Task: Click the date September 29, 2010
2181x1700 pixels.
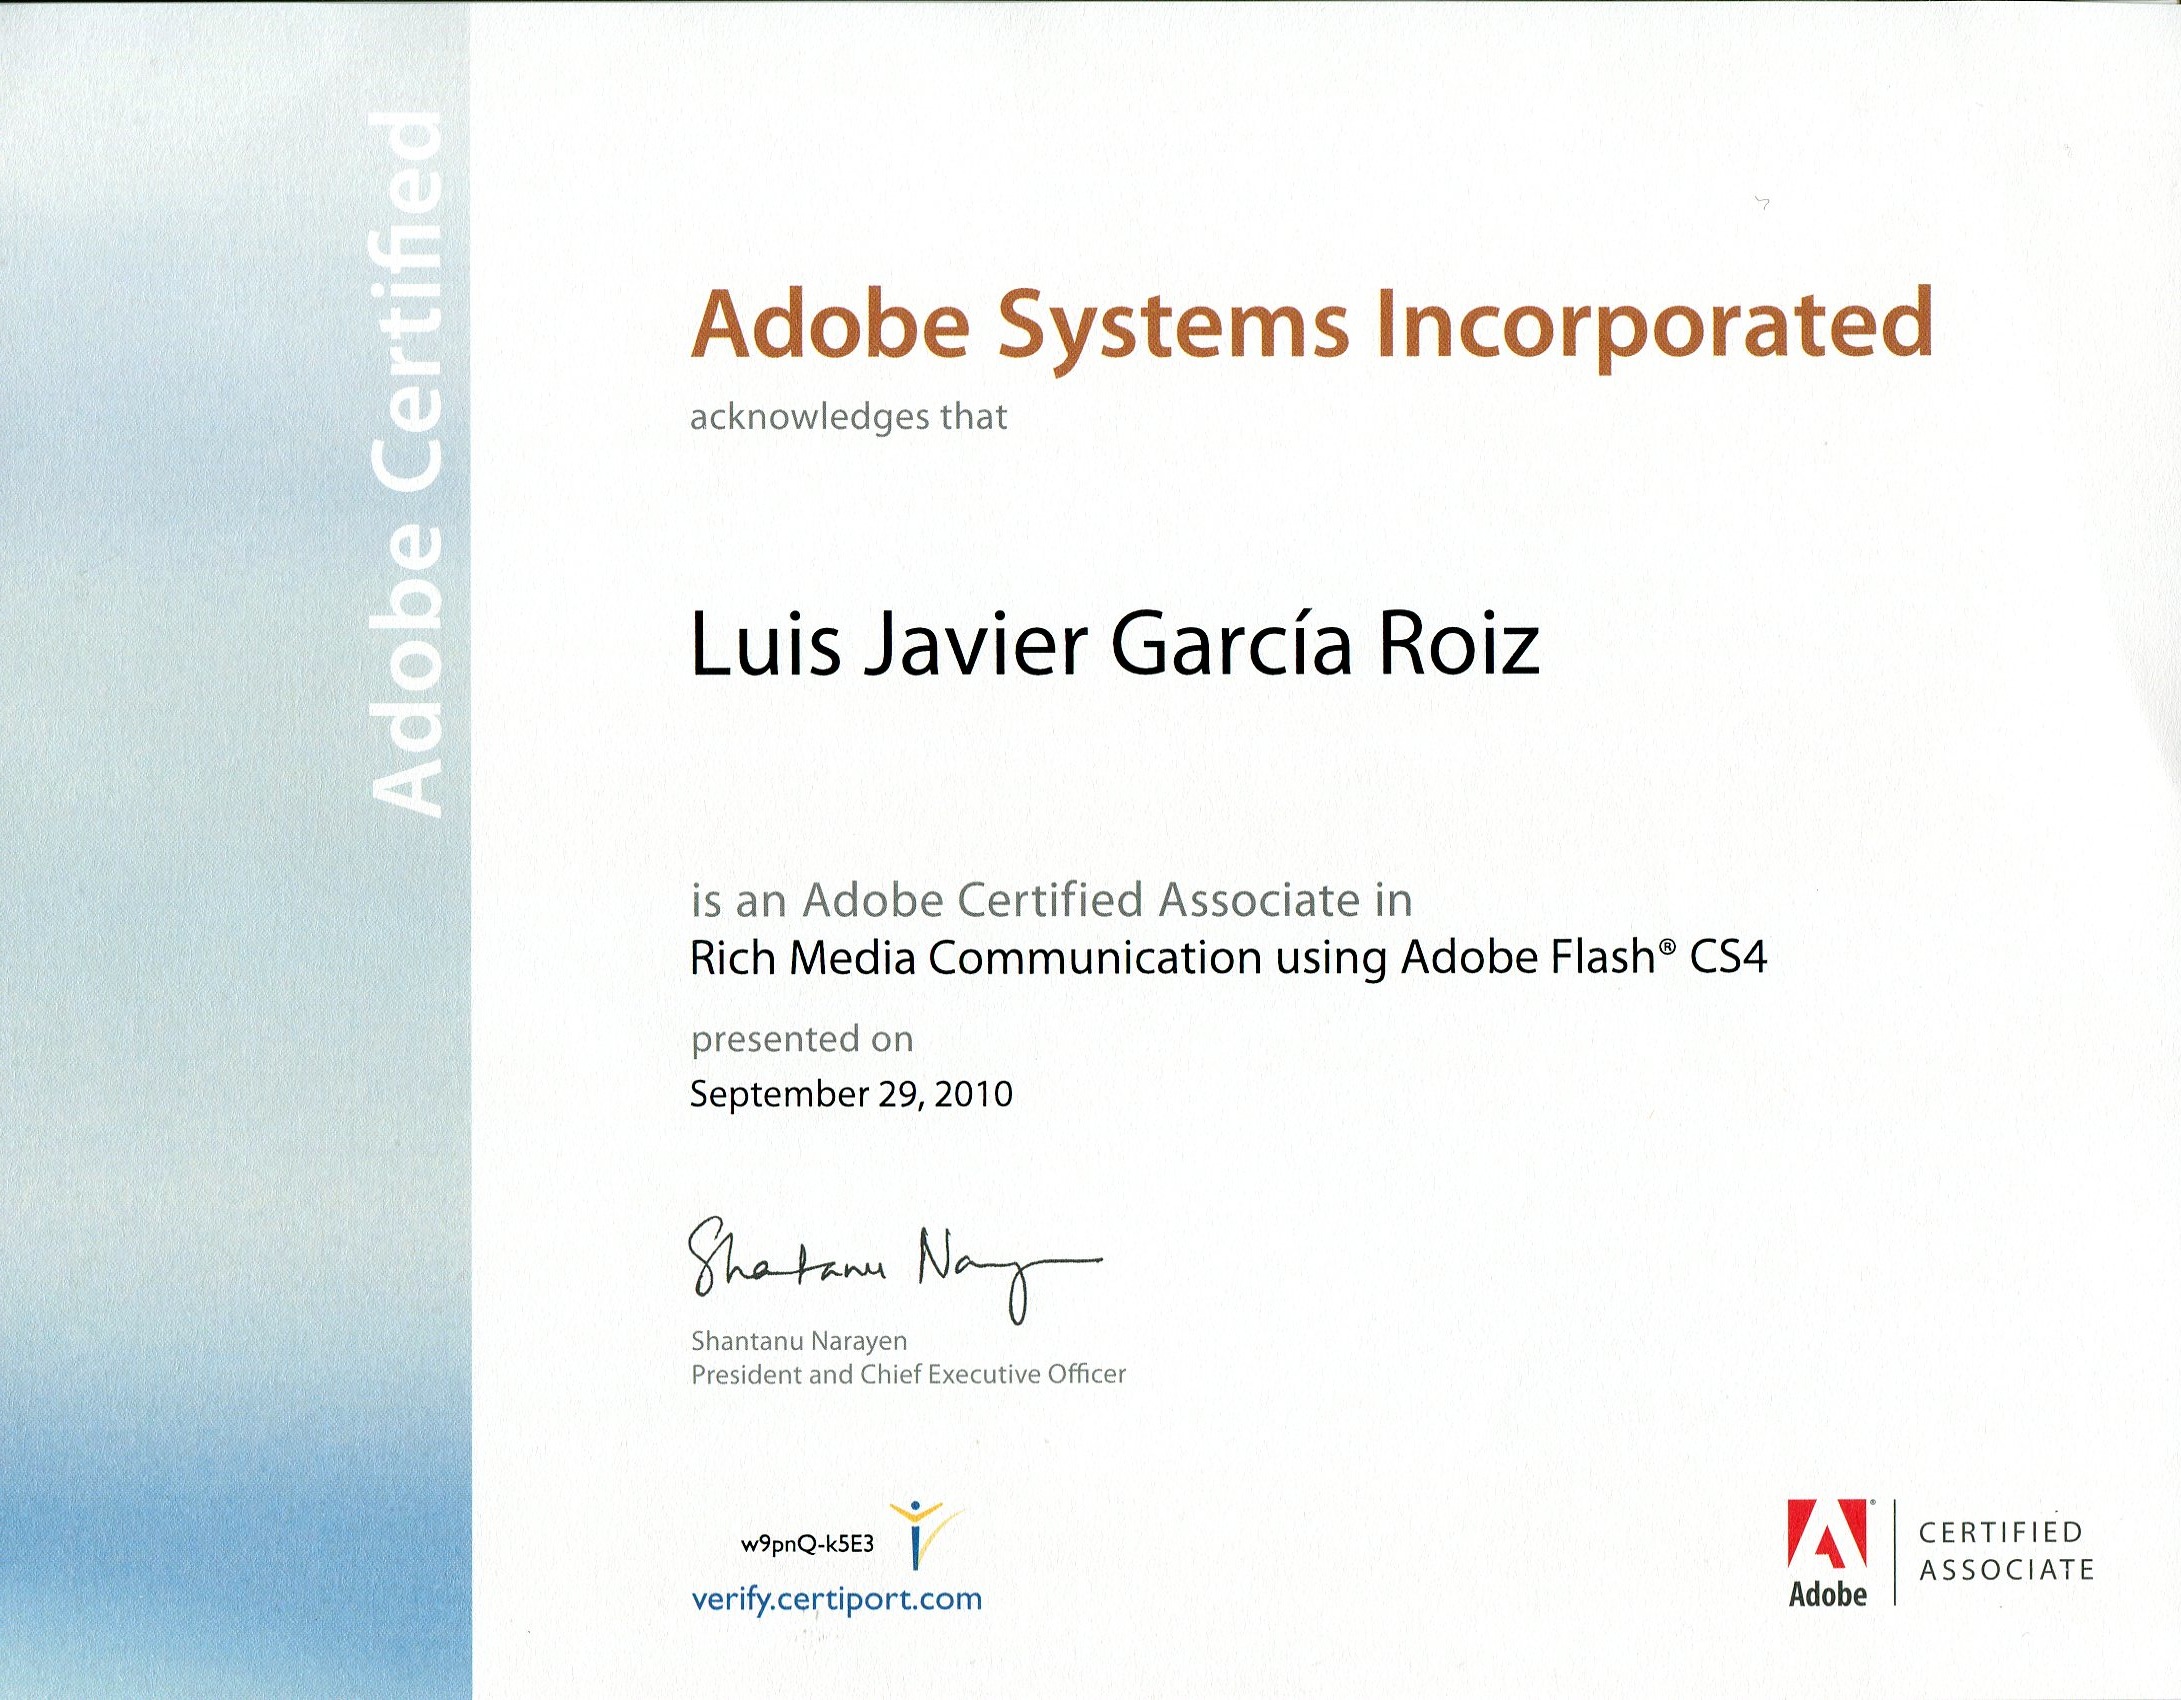Action: click(x=851, y=1093)
